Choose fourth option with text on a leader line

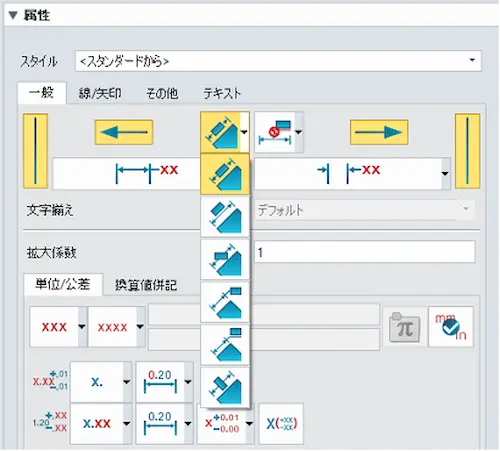(225, 302)
